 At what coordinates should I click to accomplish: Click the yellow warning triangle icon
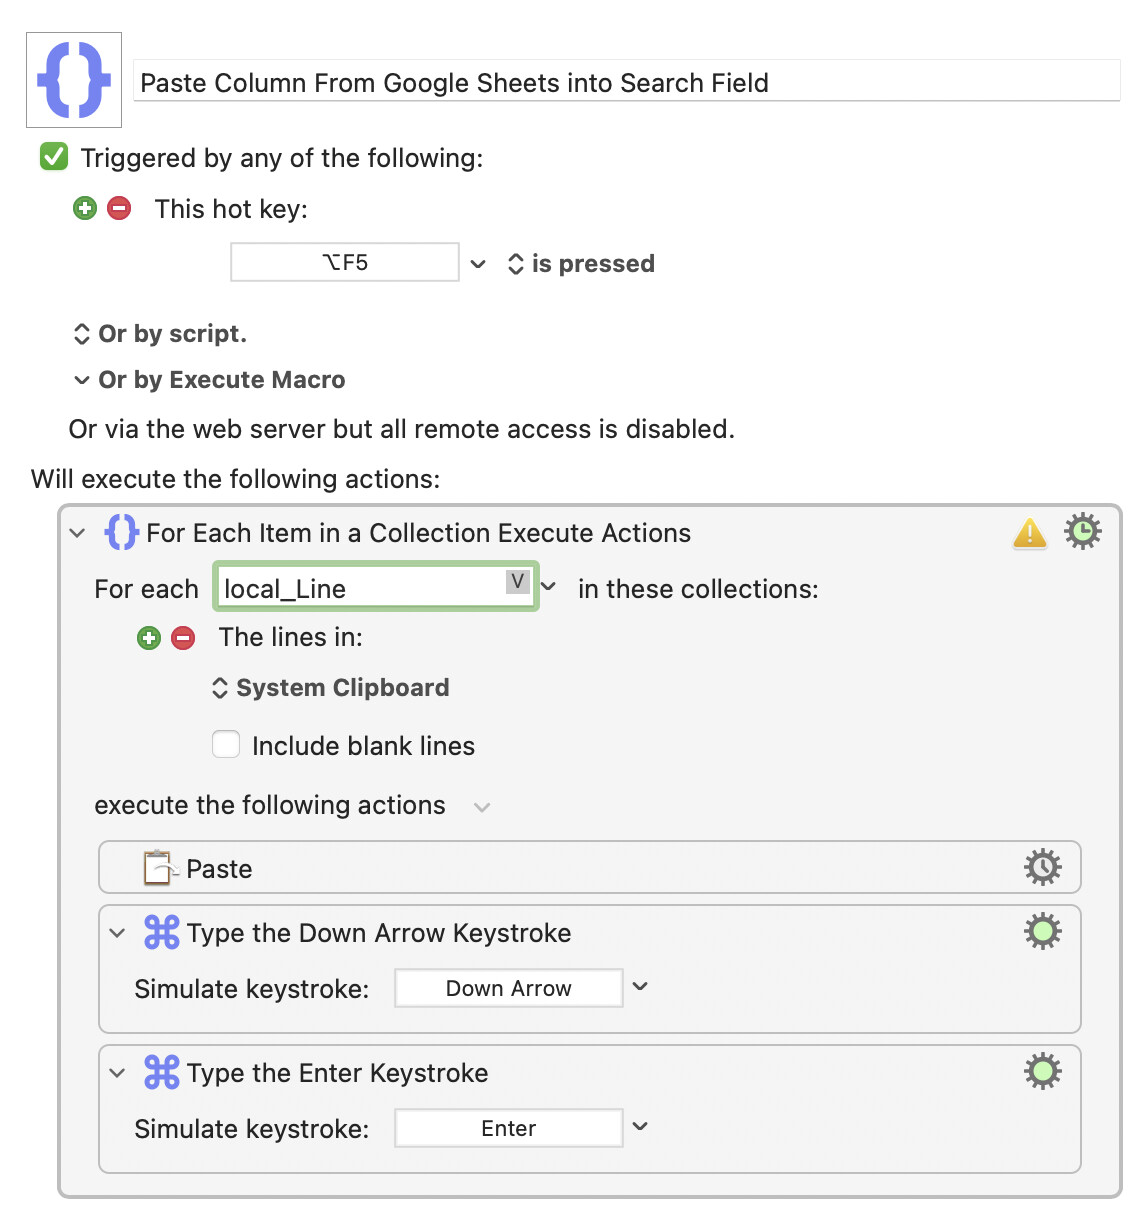pos(1030,533)
